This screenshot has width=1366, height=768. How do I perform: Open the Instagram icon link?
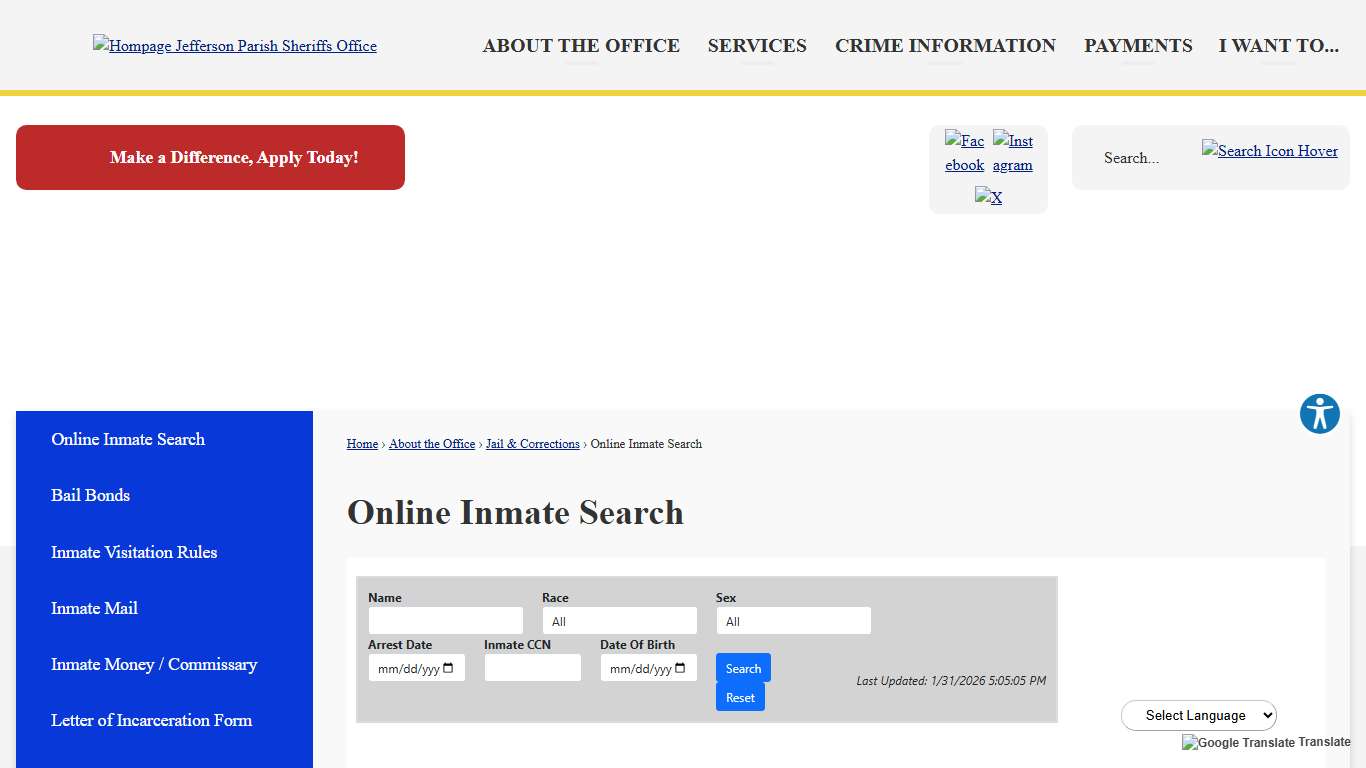tap(1012, 152)
